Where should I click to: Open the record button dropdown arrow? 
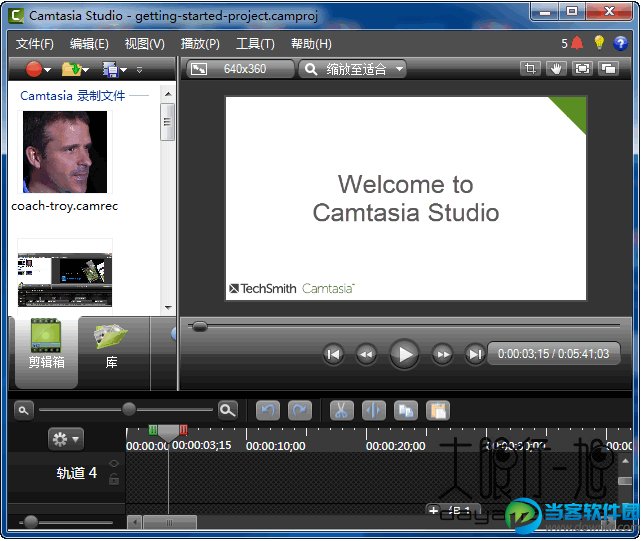coord(48,70)
